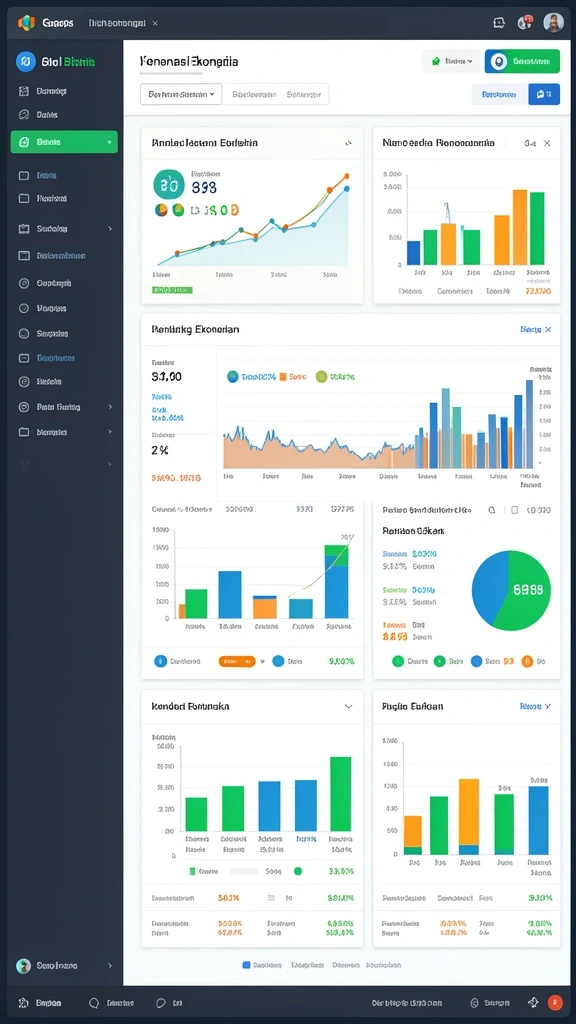The height and width of the screenshot is (1024, 576).
Task: Expand the green highlighted sidebar item arrow
Action: click(109, 142)
